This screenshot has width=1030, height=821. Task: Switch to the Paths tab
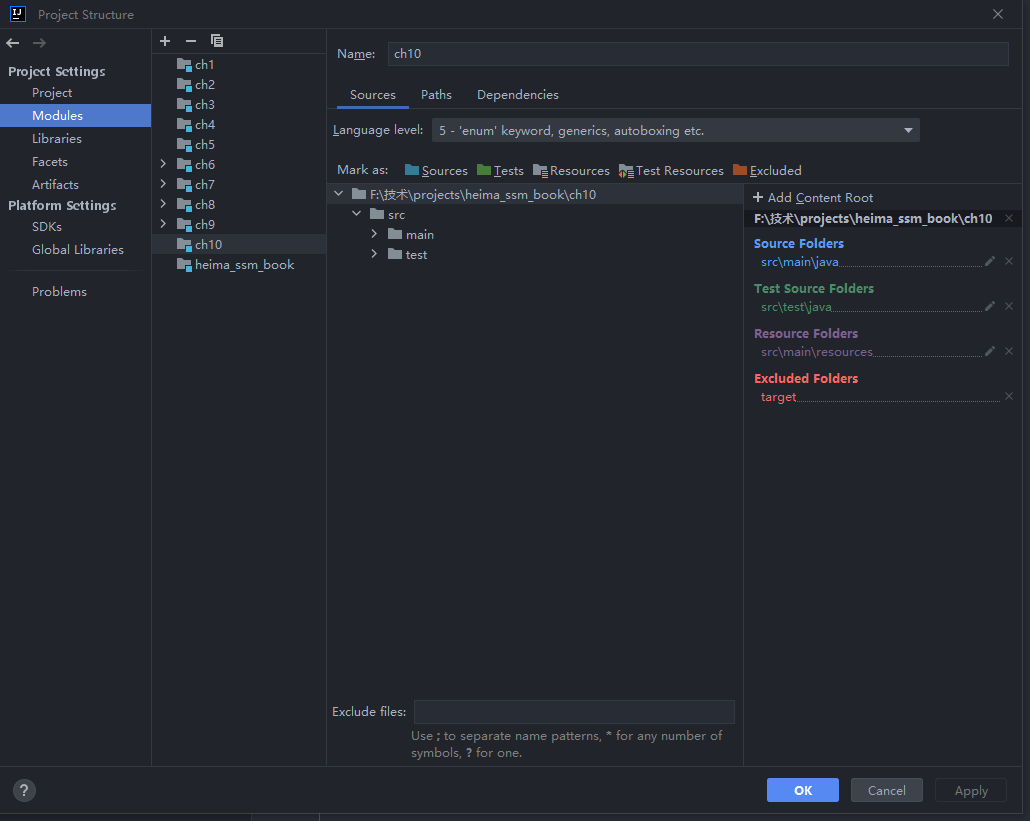pyautogui.click(x=436, y=95)
